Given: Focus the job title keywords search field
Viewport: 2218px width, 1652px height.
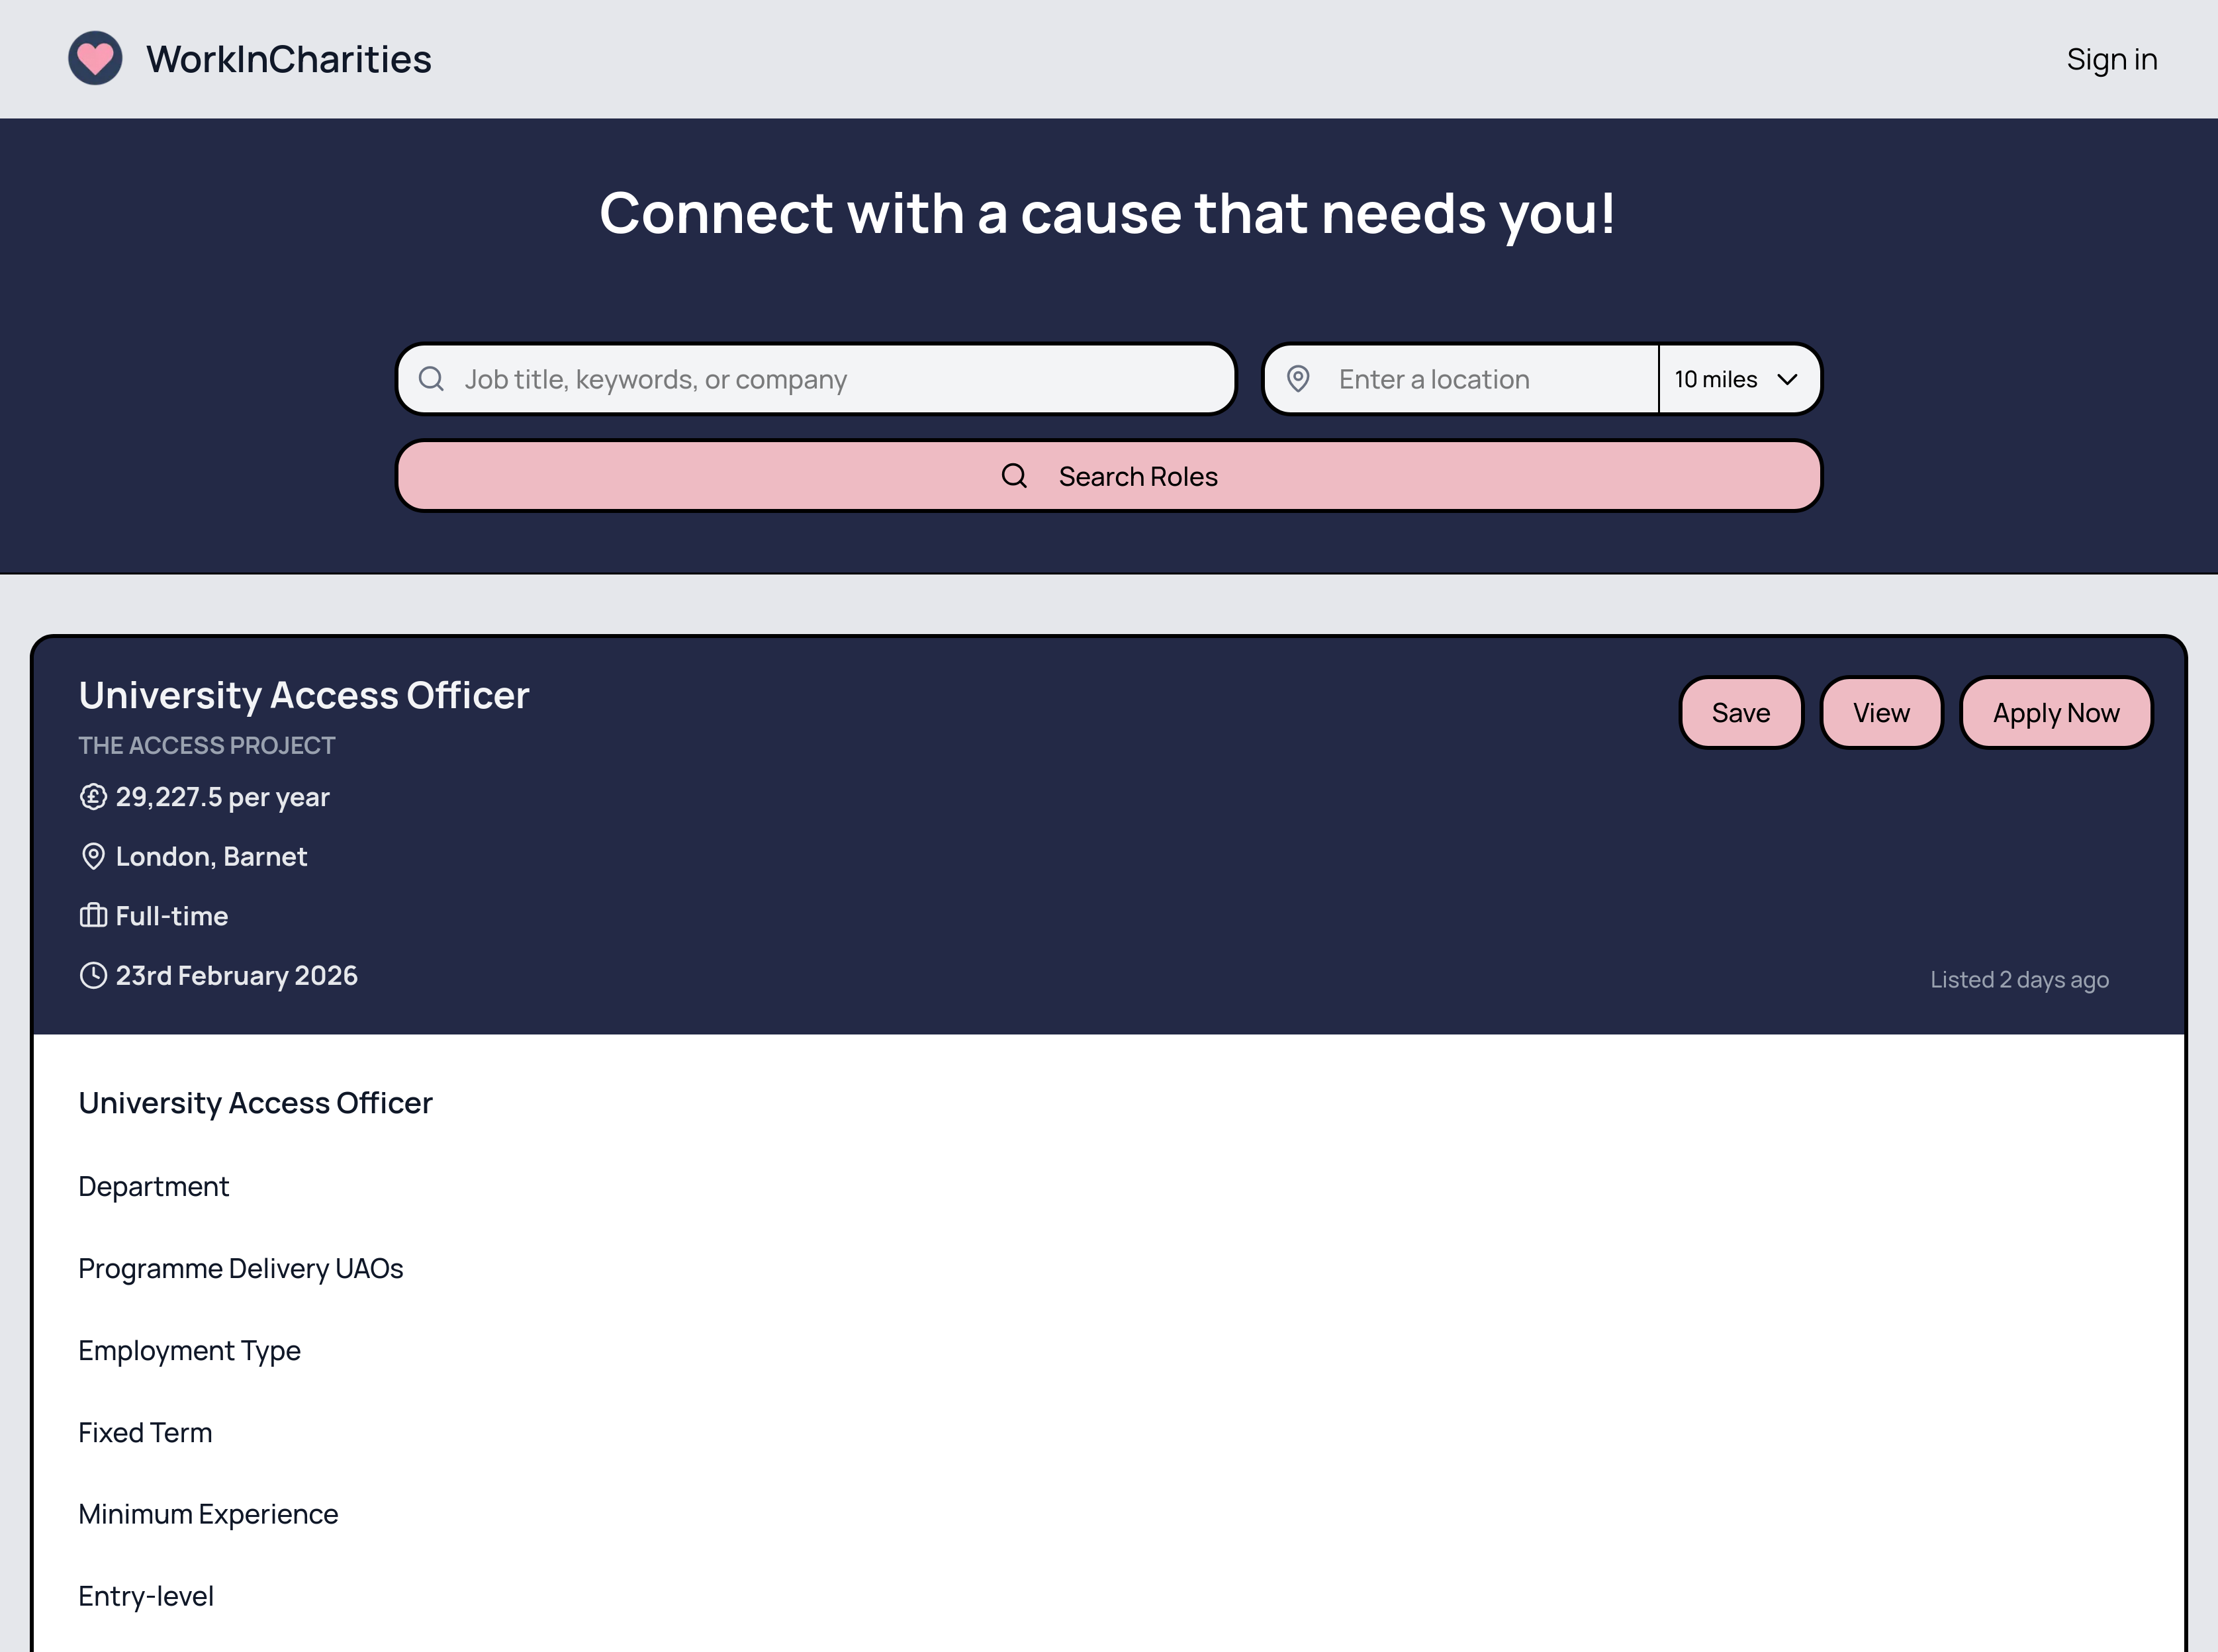Looking at the screenshot, I should pyautogui.click(x=840, y=379).
